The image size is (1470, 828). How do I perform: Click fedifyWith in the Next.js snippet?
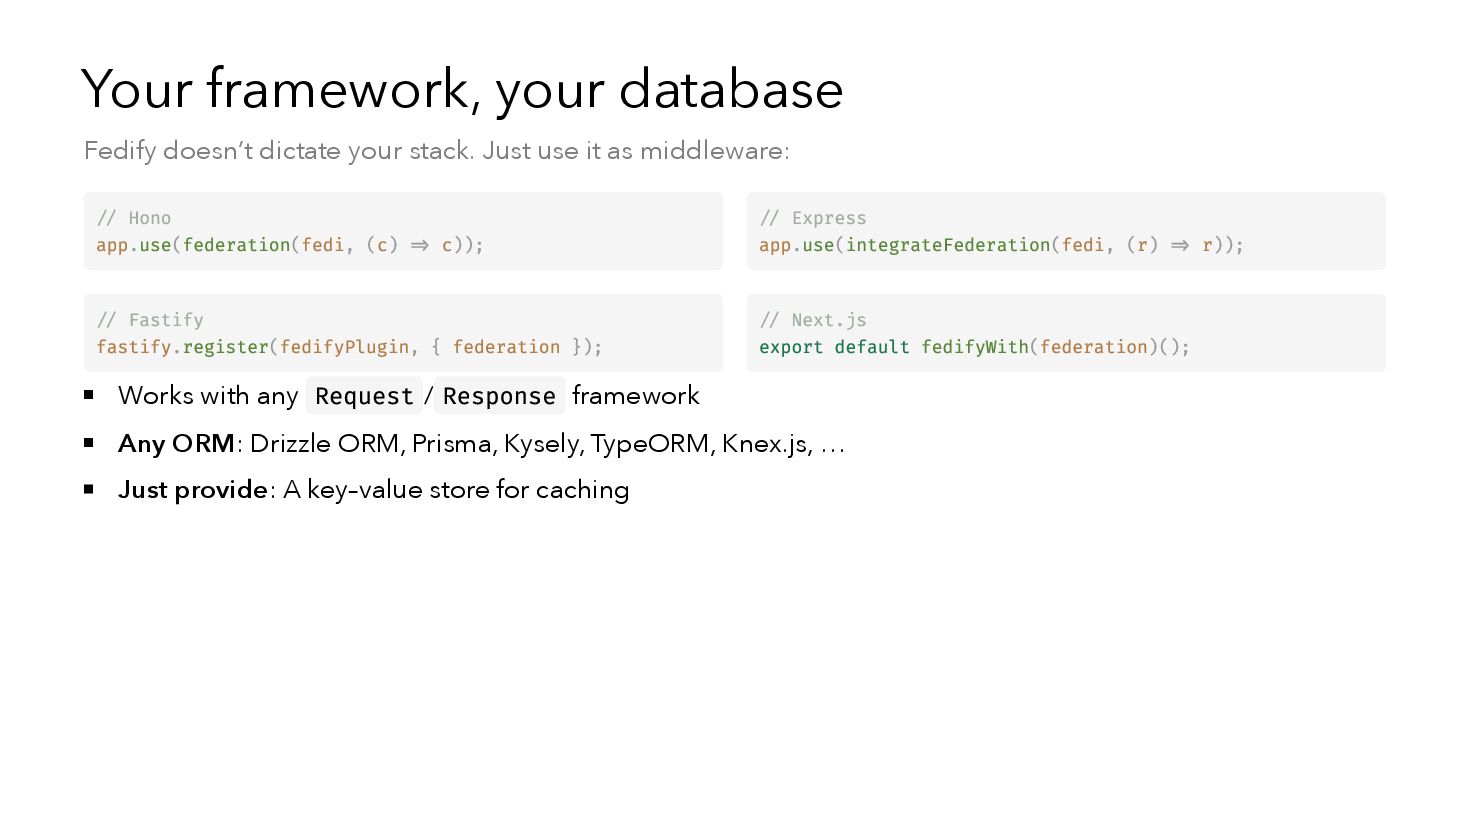974,347
